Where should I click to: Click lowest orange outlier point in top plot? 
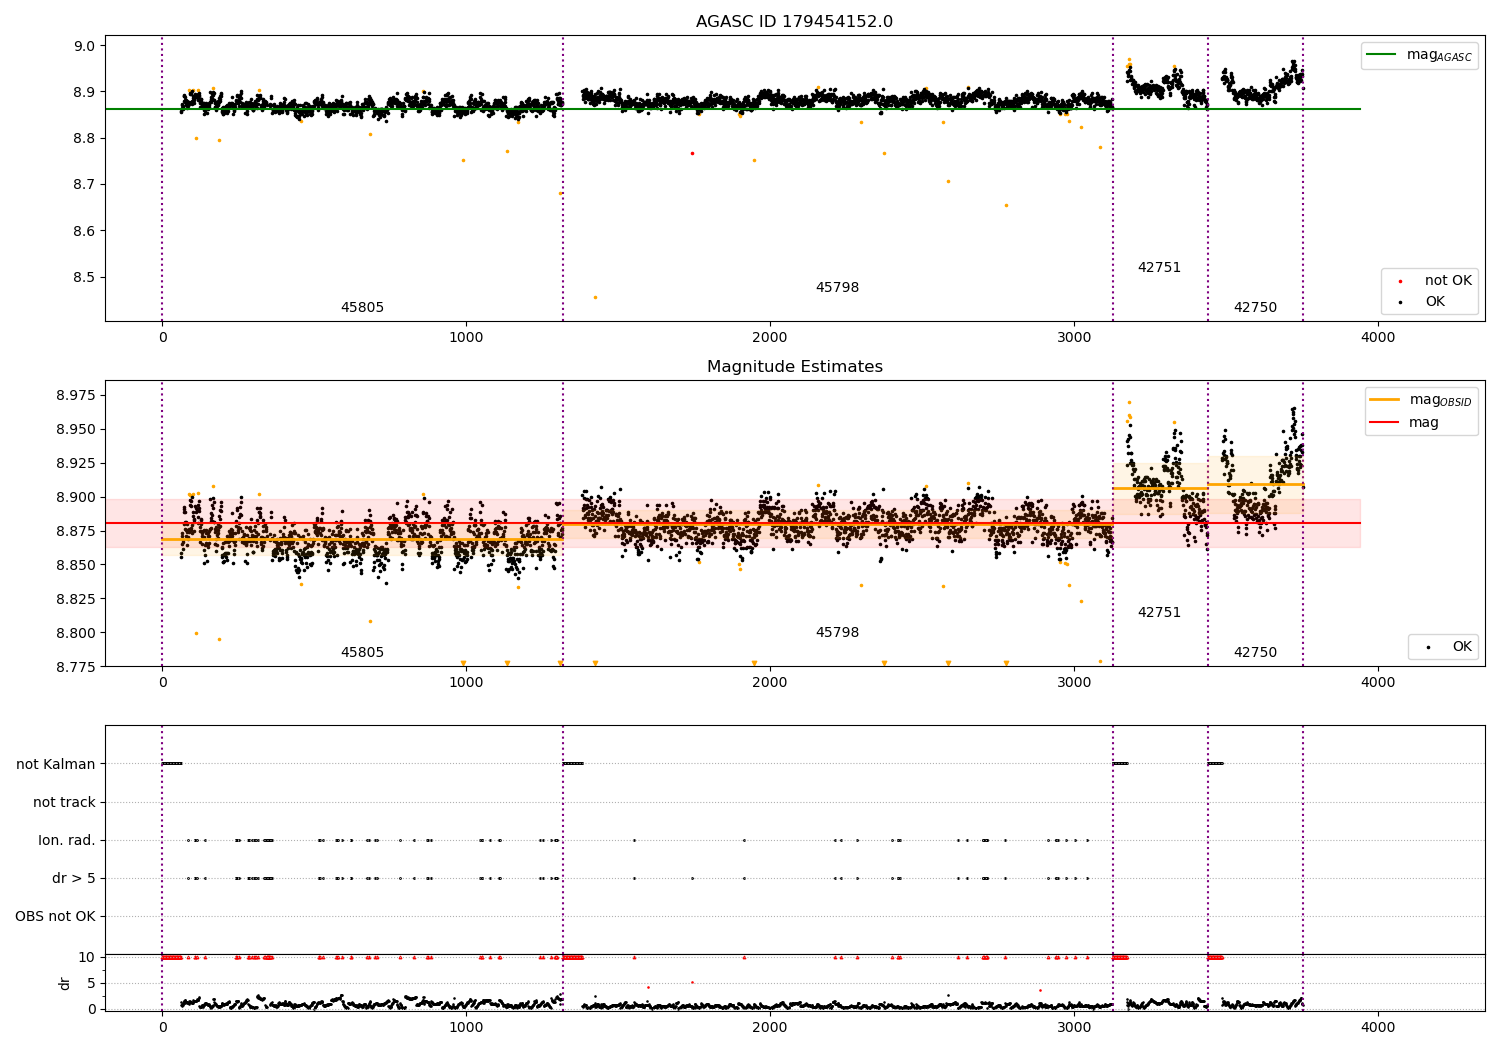pos(595,297)
